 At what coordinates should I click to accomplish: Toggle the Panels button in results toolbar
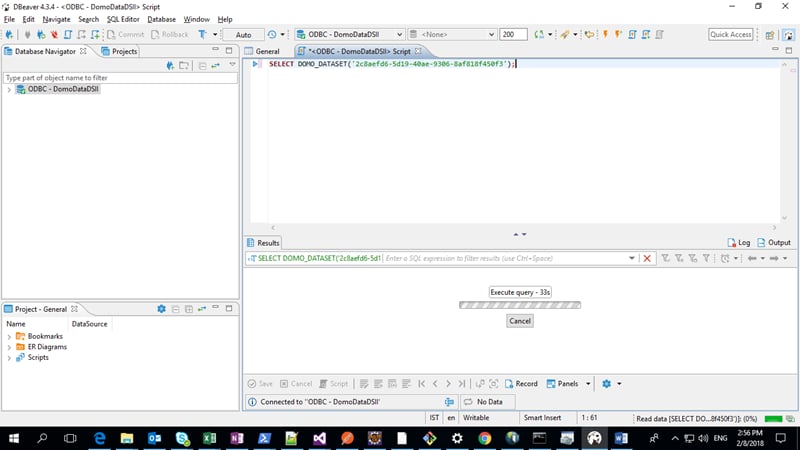(x=562, y=384)
